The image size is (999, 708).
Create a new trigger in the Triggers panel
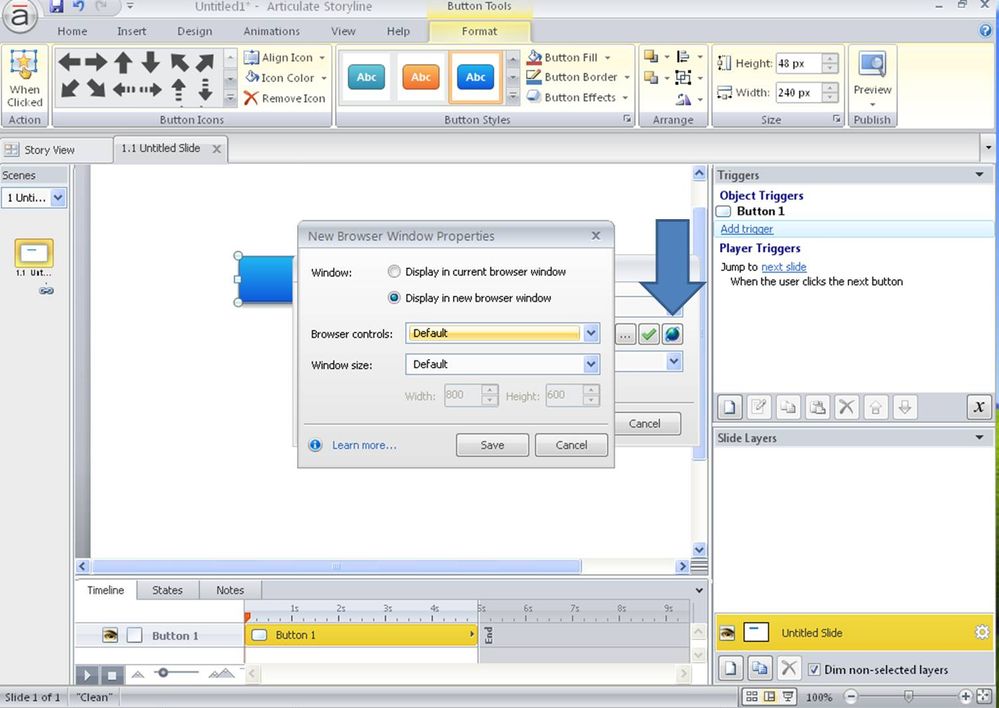point(729,407)
